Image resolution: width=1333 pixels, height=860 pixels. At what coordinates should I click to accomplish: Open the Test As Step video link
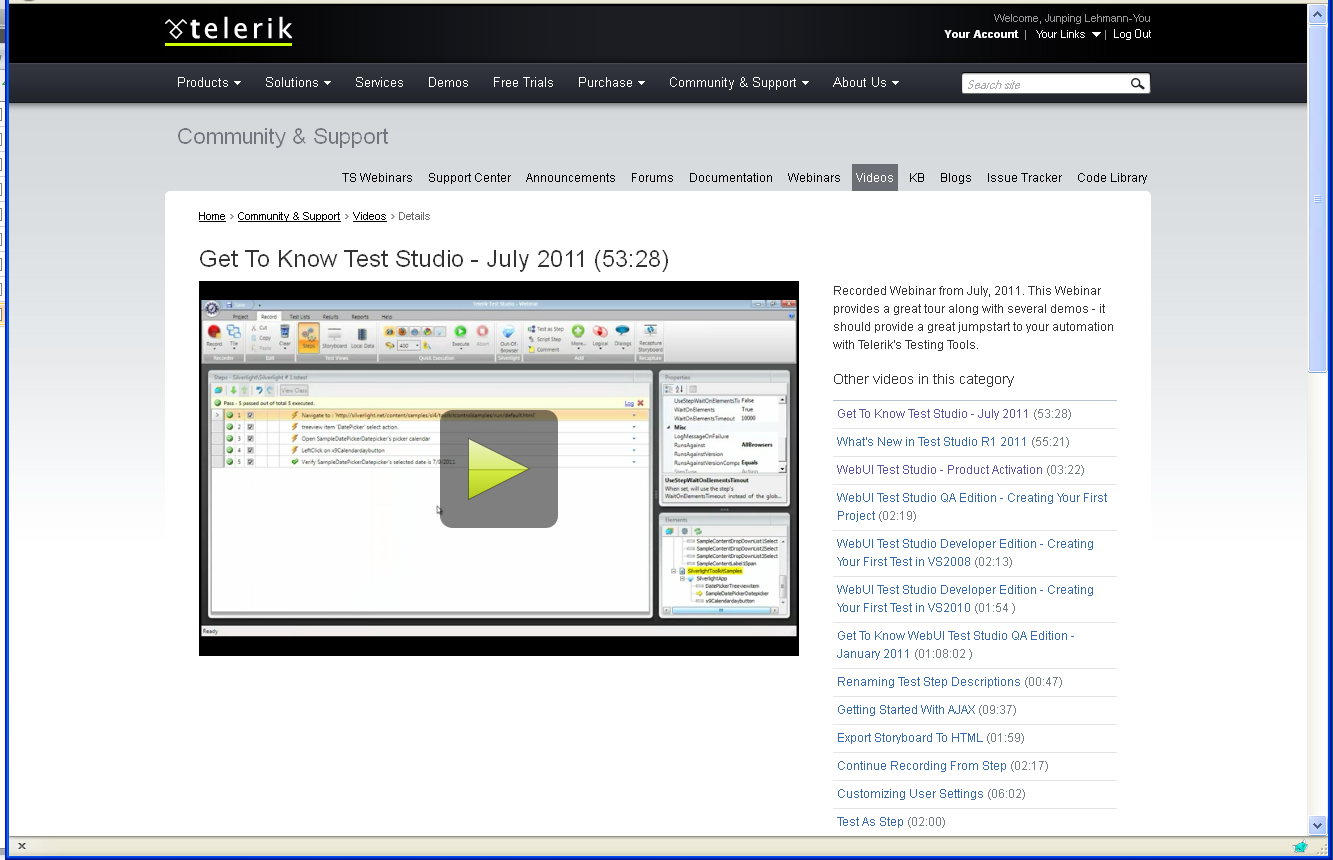pyautogui.click(x=870, y=822)
